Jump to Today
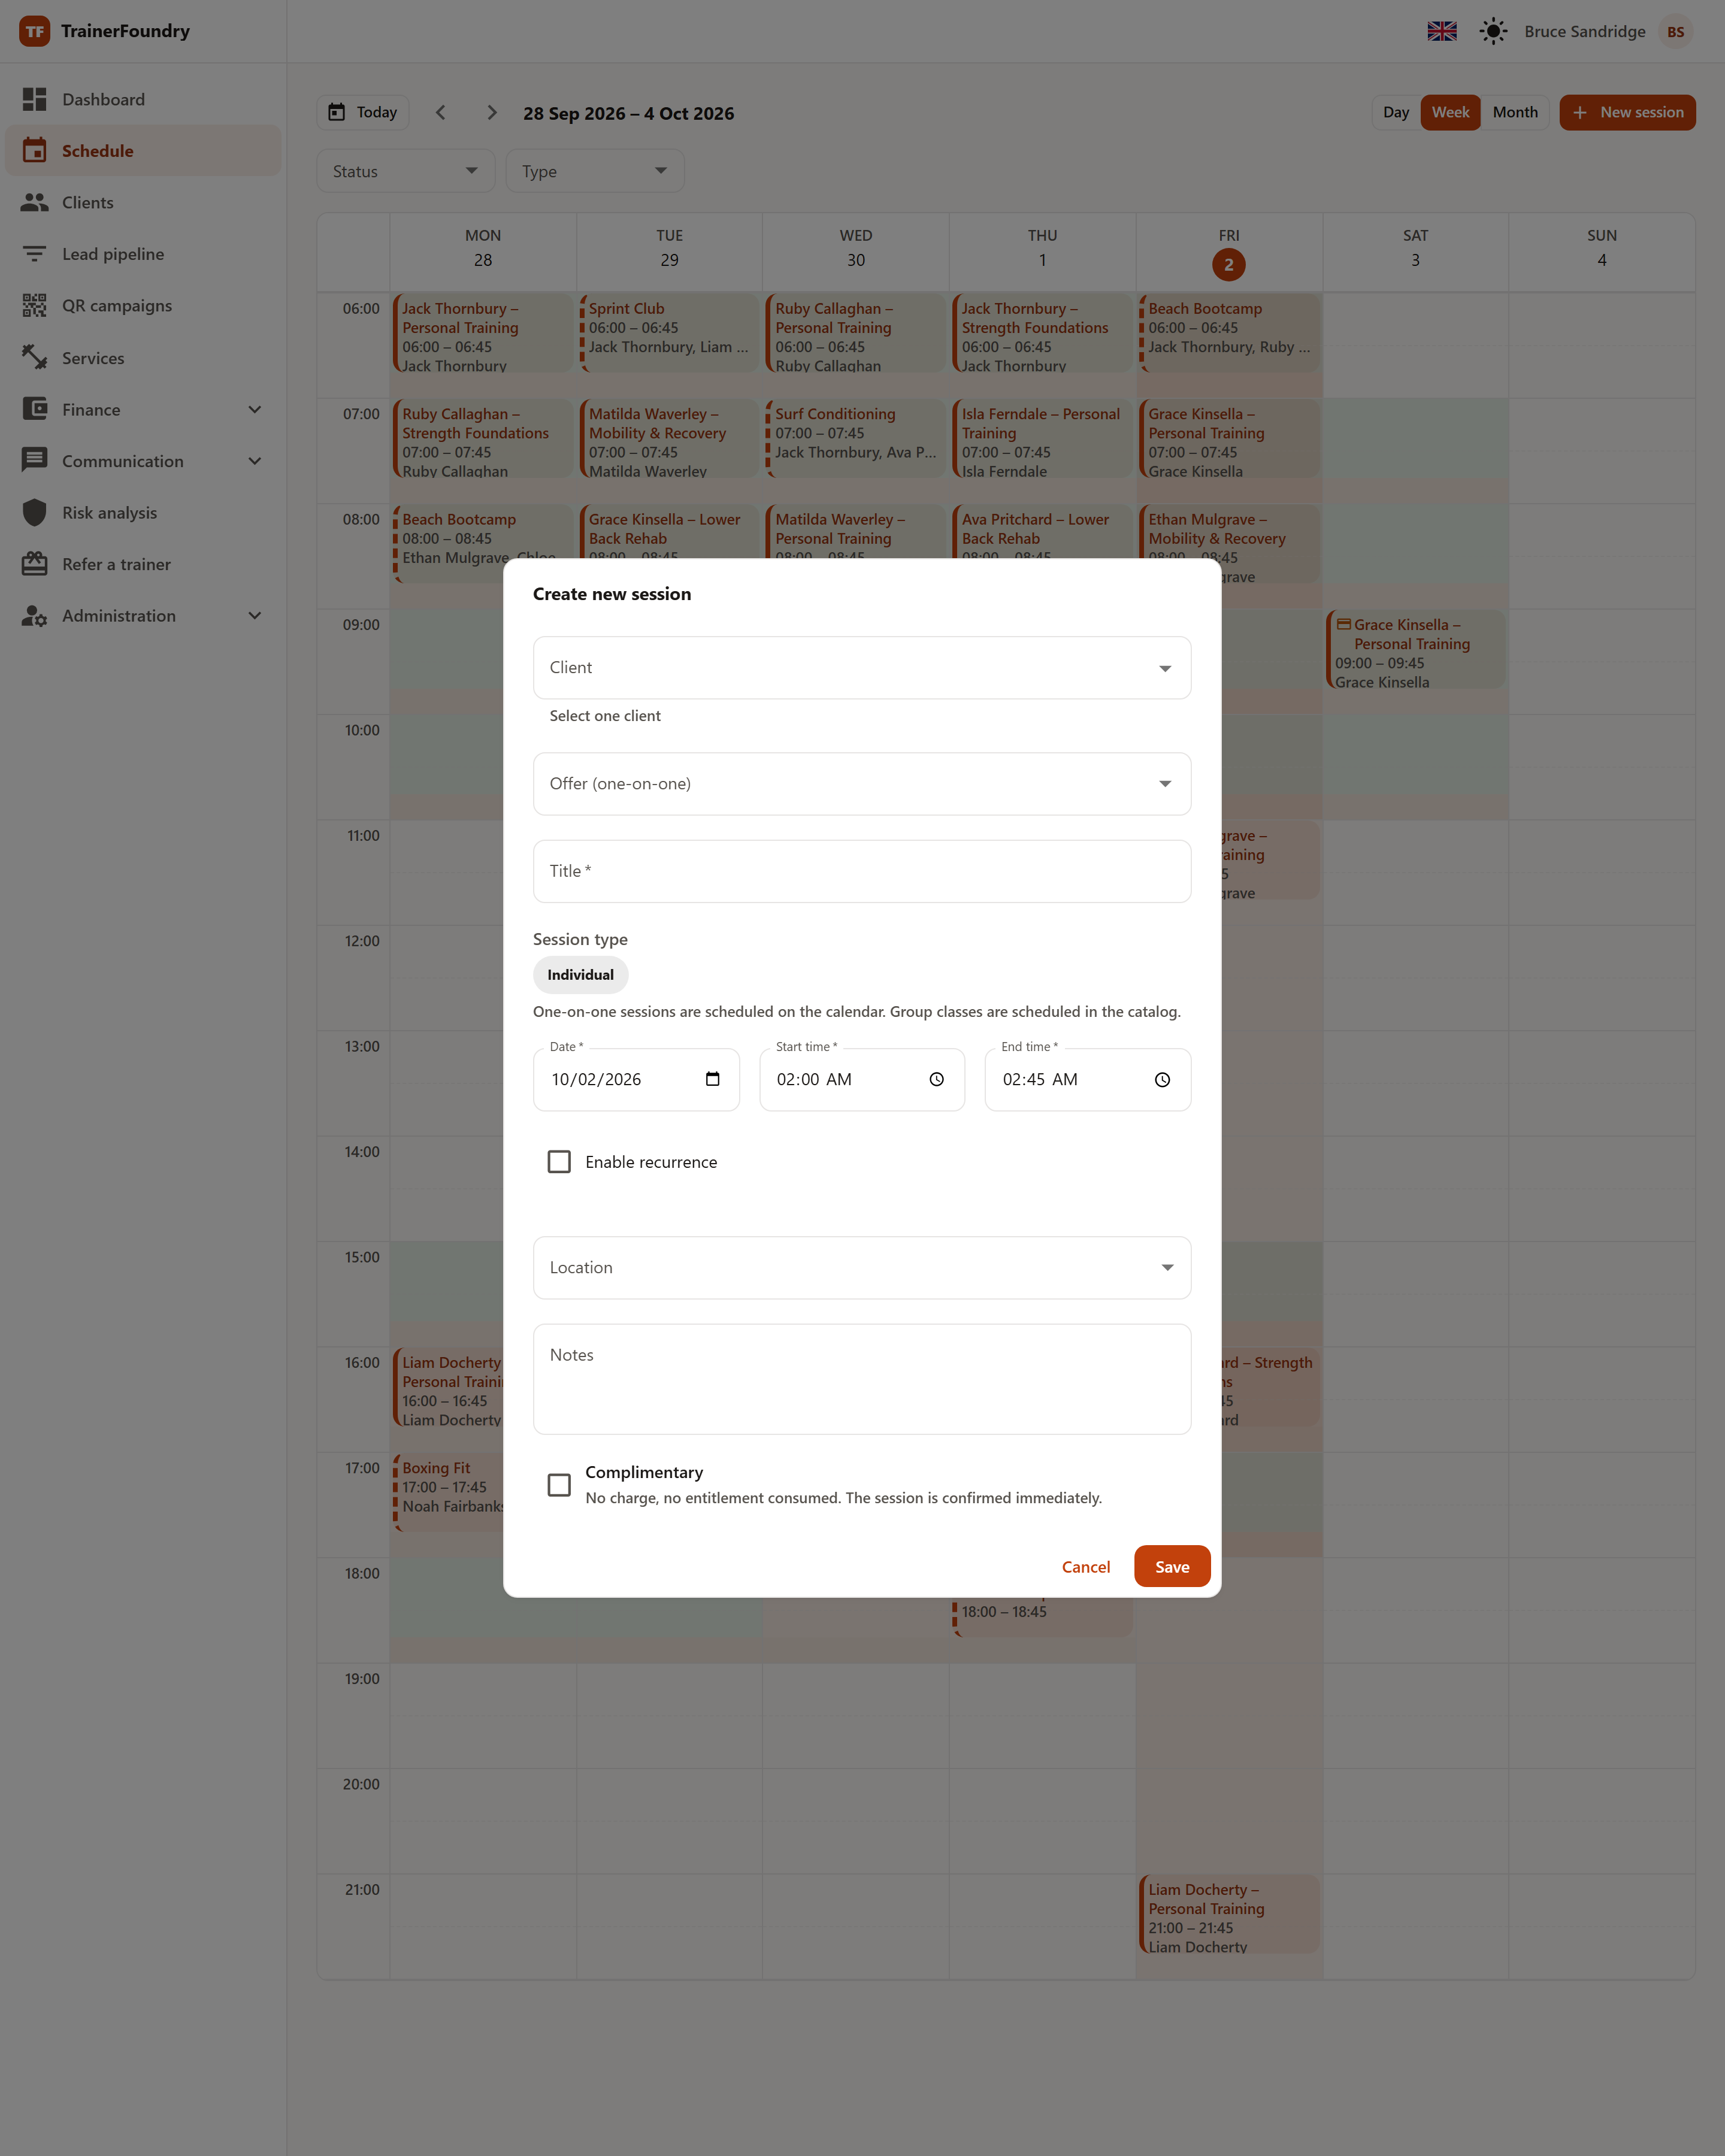The image size is (1725, 2156). click(363, 112)
